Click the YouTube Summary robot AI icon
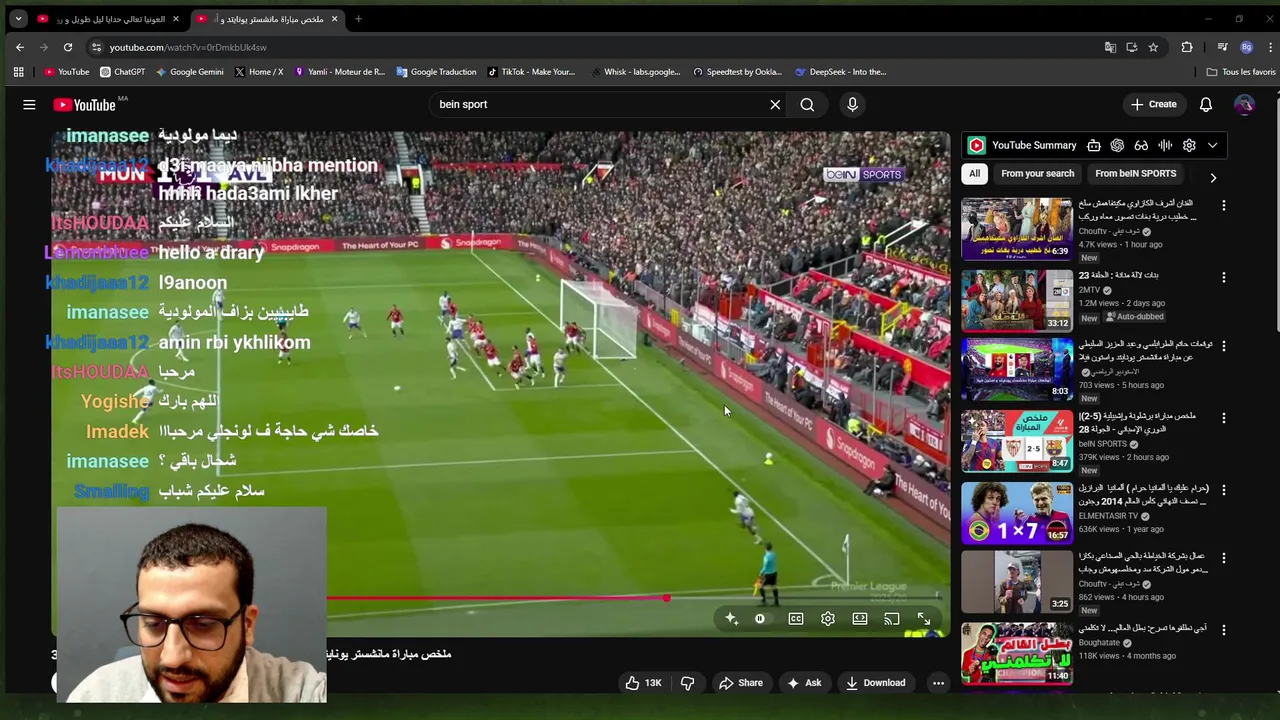 click(1094, 145)
